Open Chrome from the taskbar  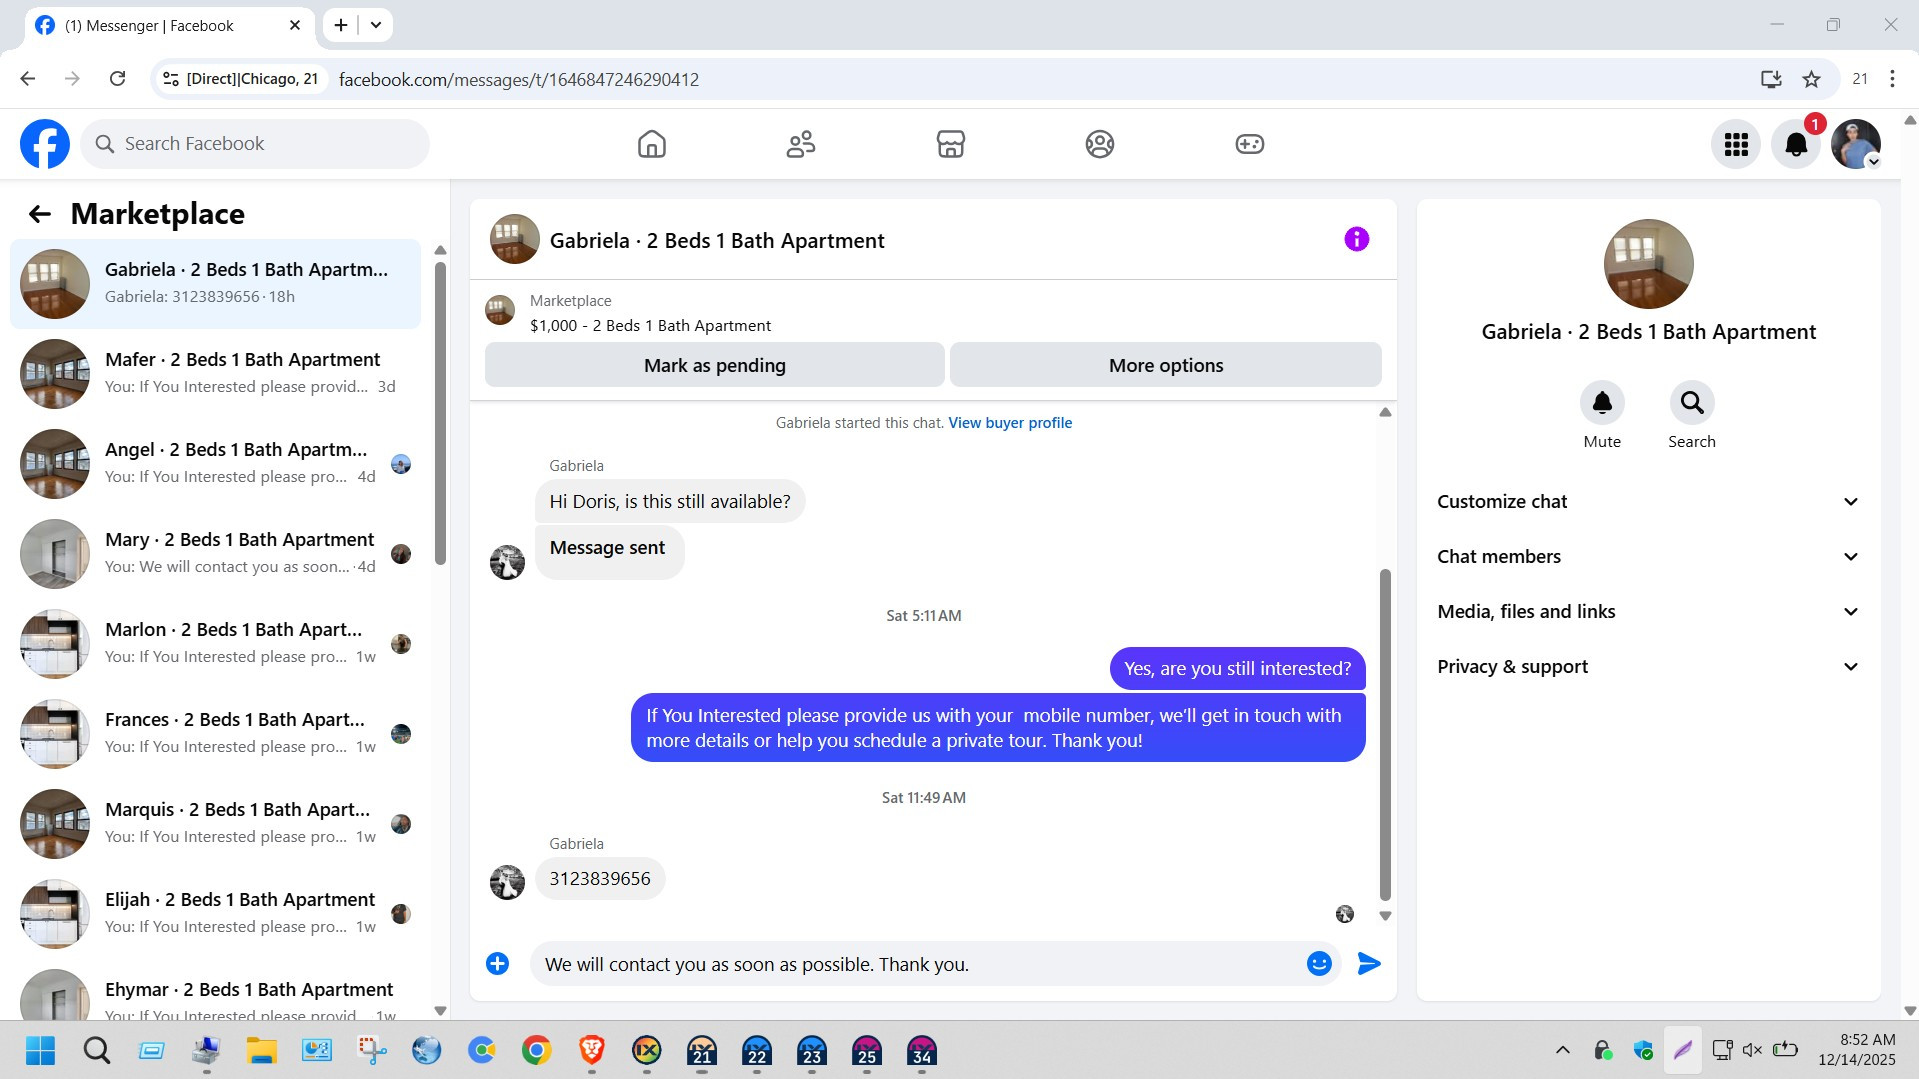coord(536,1051)
